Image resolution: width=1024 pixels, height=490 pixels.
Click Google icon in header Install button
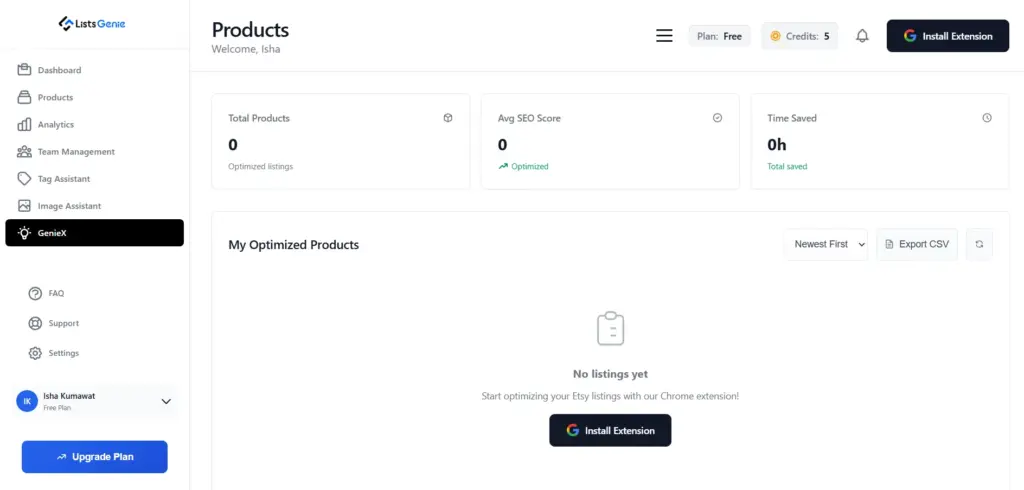(x=910, y=36)
